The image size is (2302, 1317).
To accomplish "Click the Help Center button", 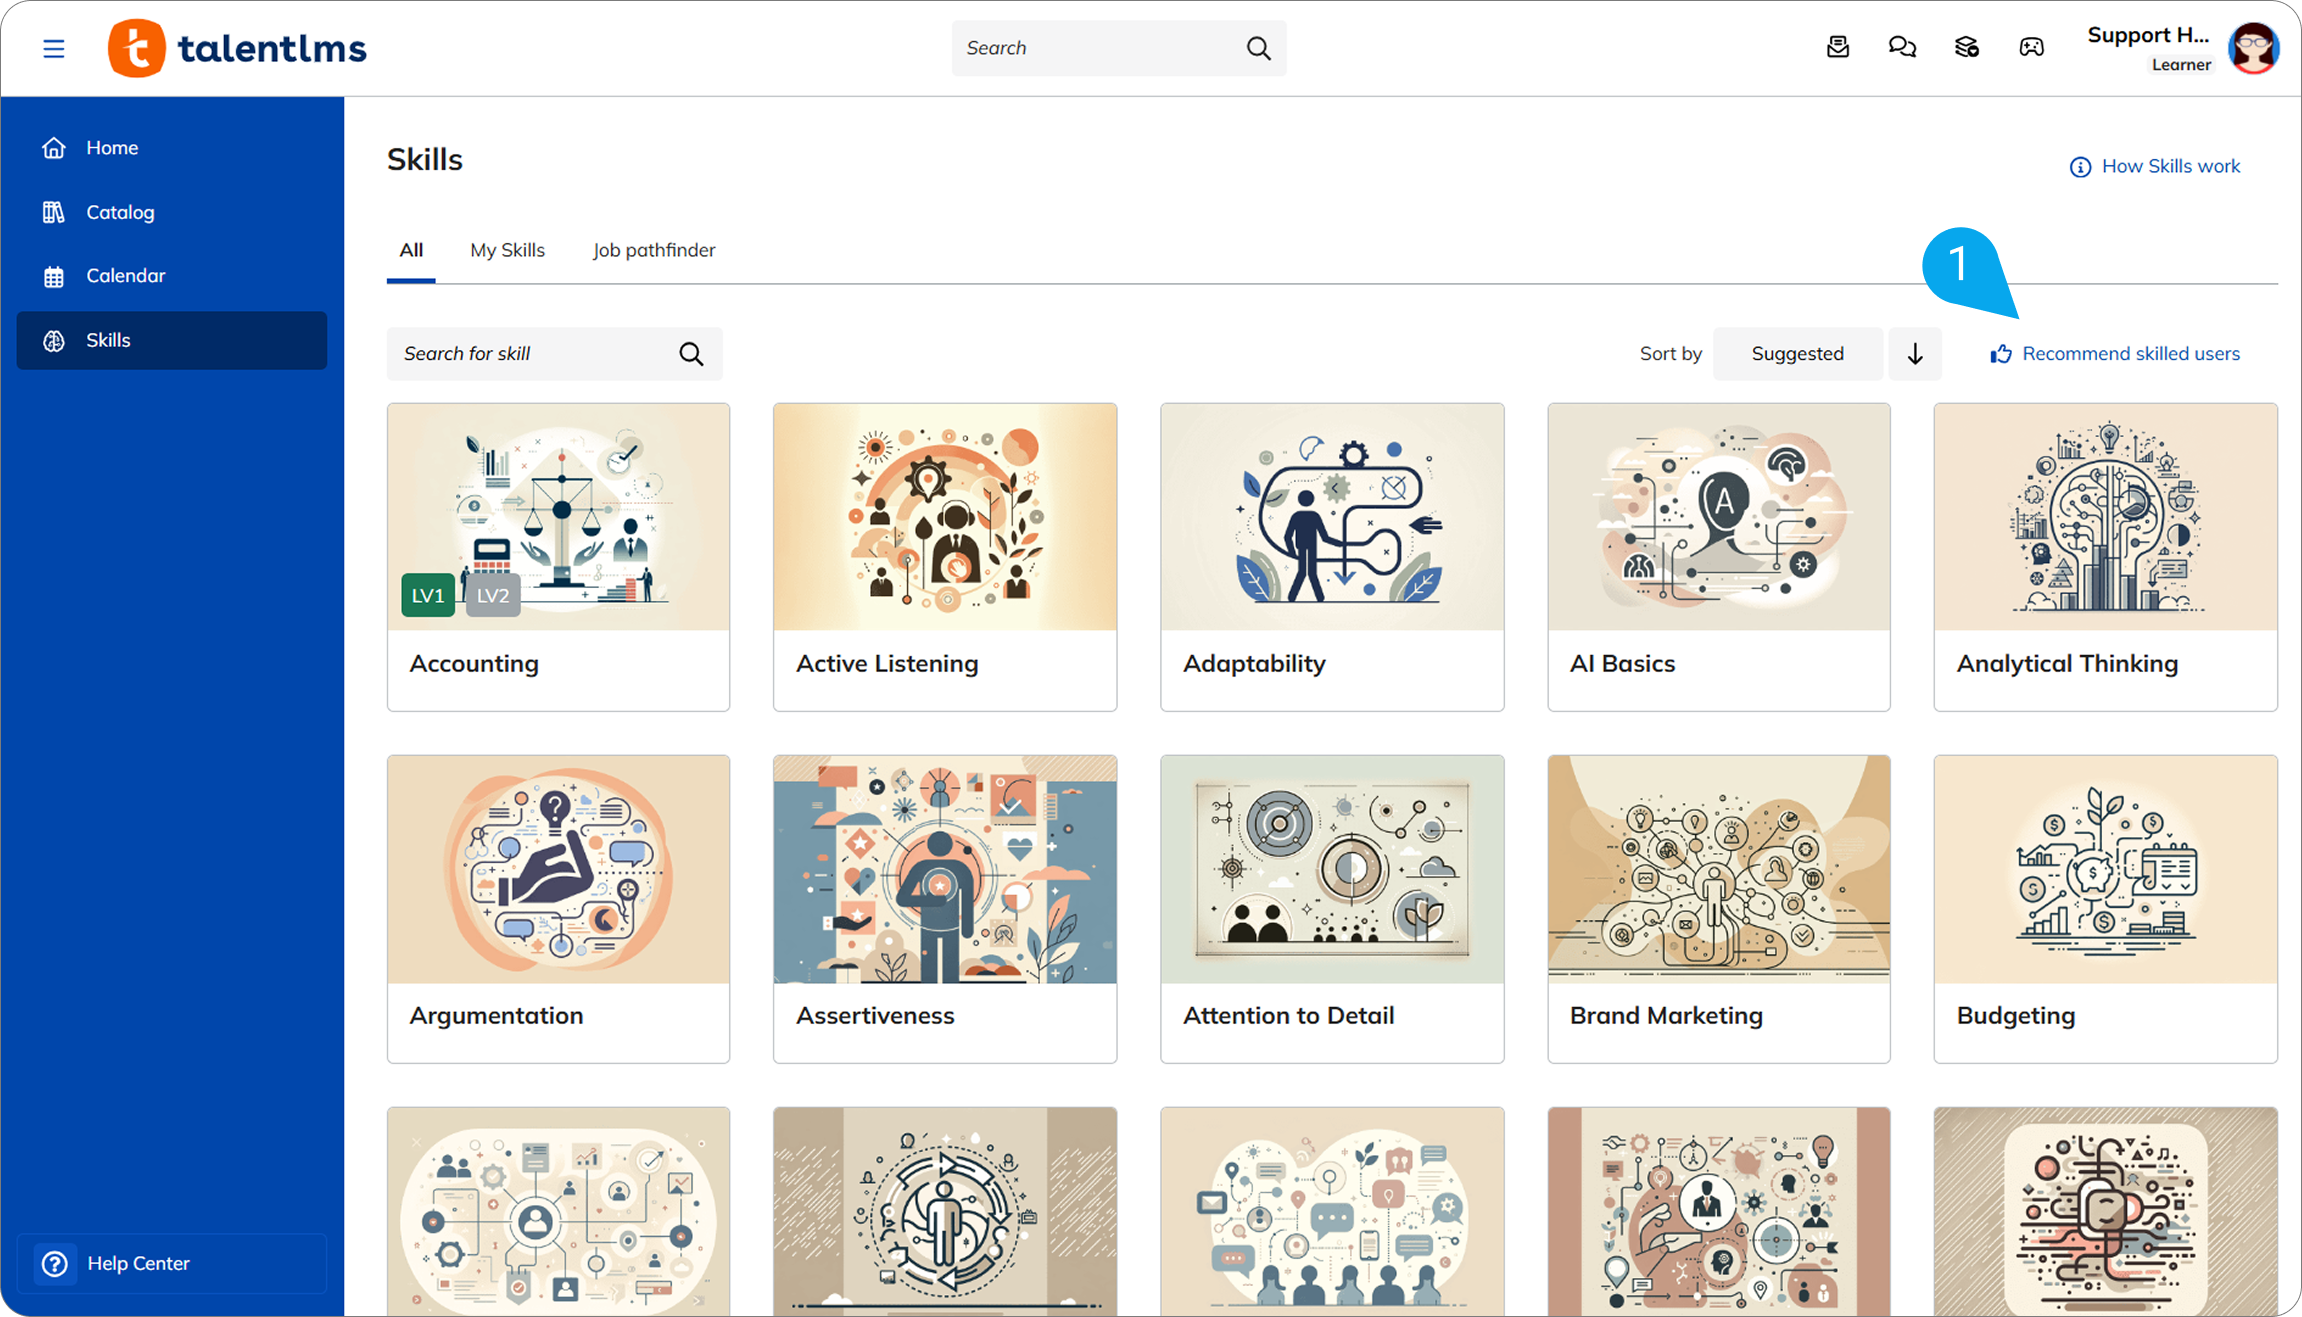I will click(x=138, y=1263).
